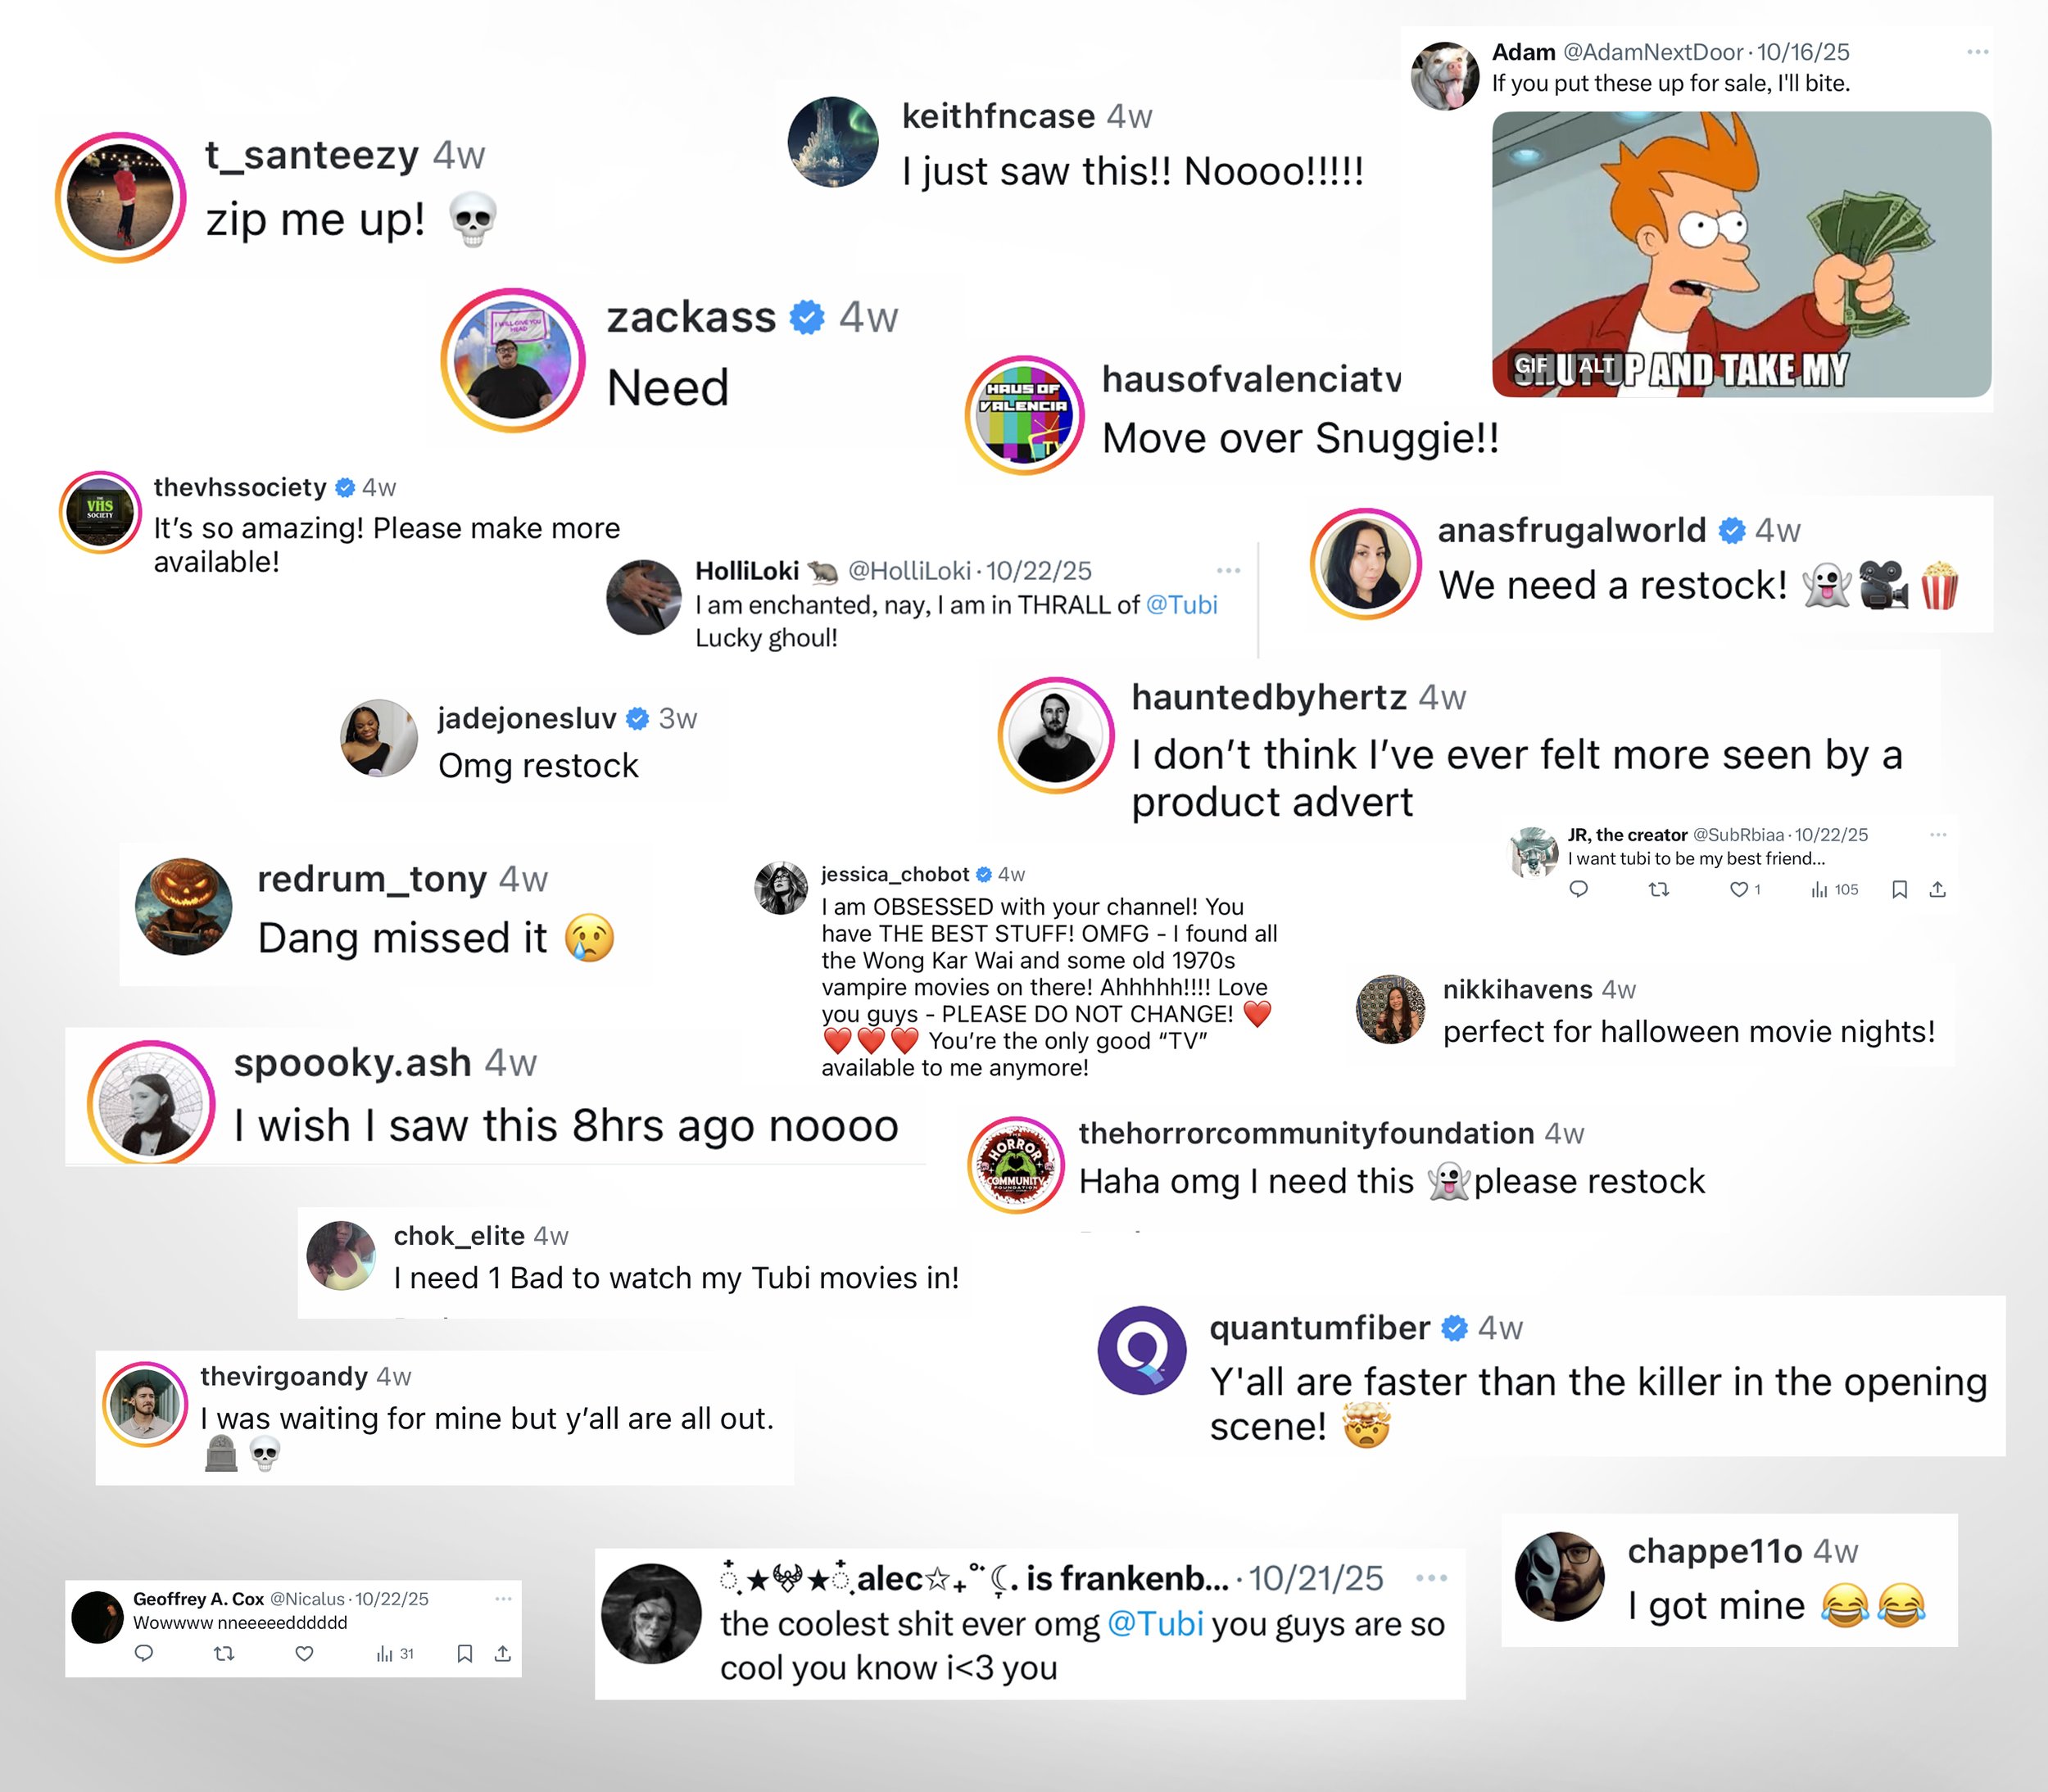Viewport: 2048px width, 1792px height.
Task: Open the more options menu on Adam's tweet
Action: pos(1977,52)
